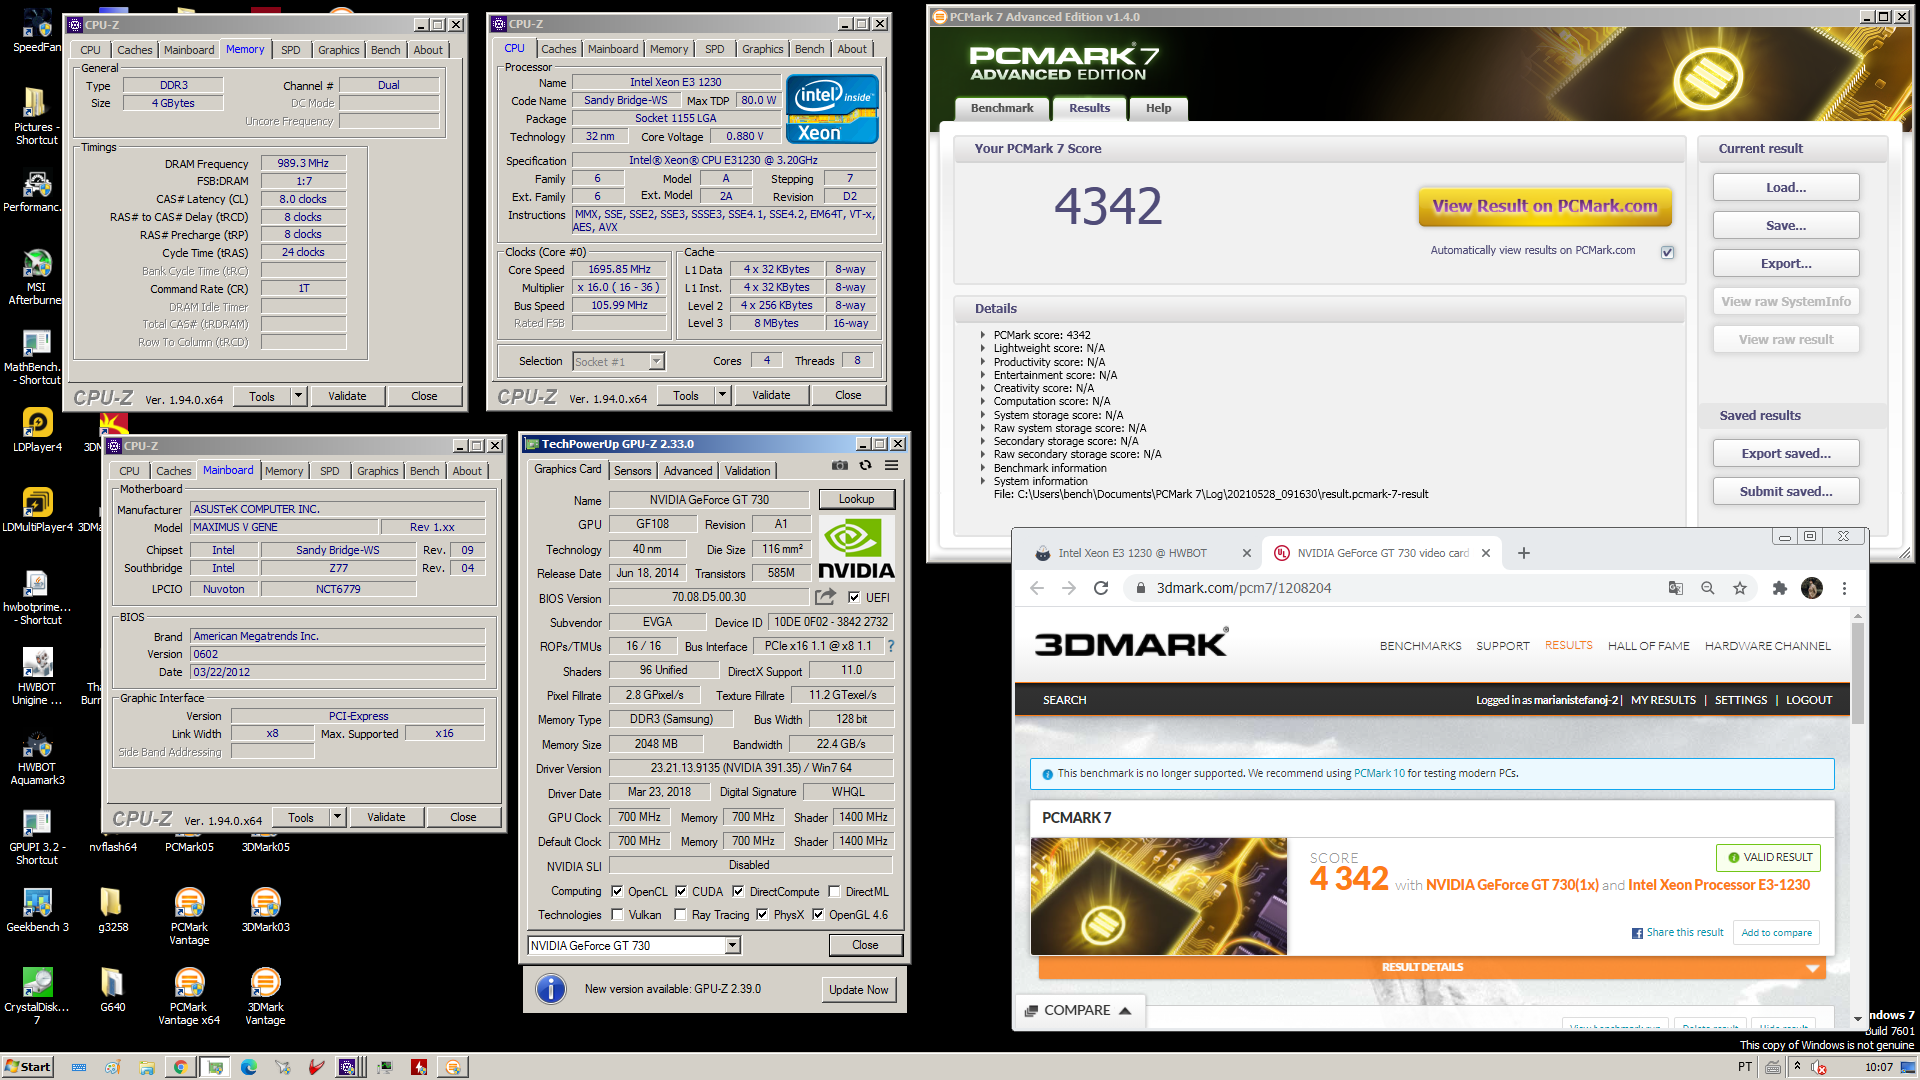Open Chrome from the taskbar

click(x=180, y=1067)
